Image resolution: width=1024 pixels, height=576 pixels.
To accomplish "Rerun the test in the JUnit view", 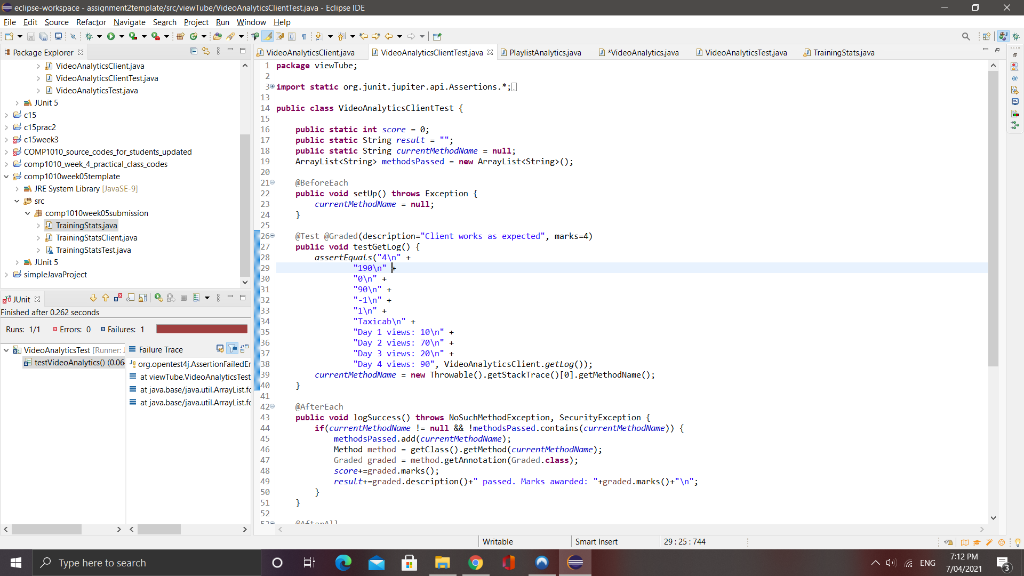I will coord(156,297).
